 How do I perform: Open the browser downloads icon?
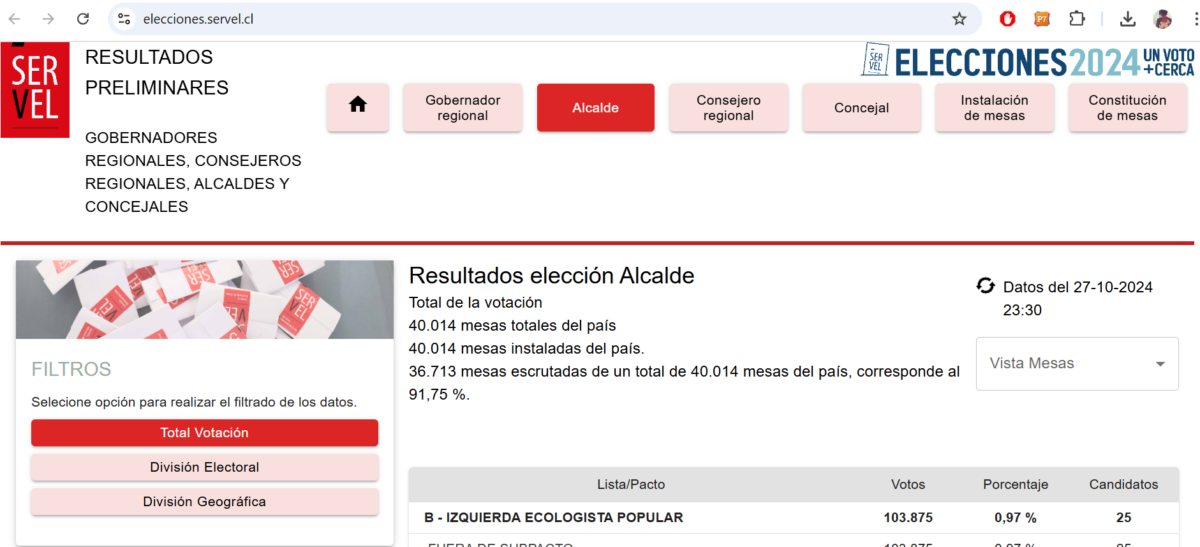(1127, 19)
